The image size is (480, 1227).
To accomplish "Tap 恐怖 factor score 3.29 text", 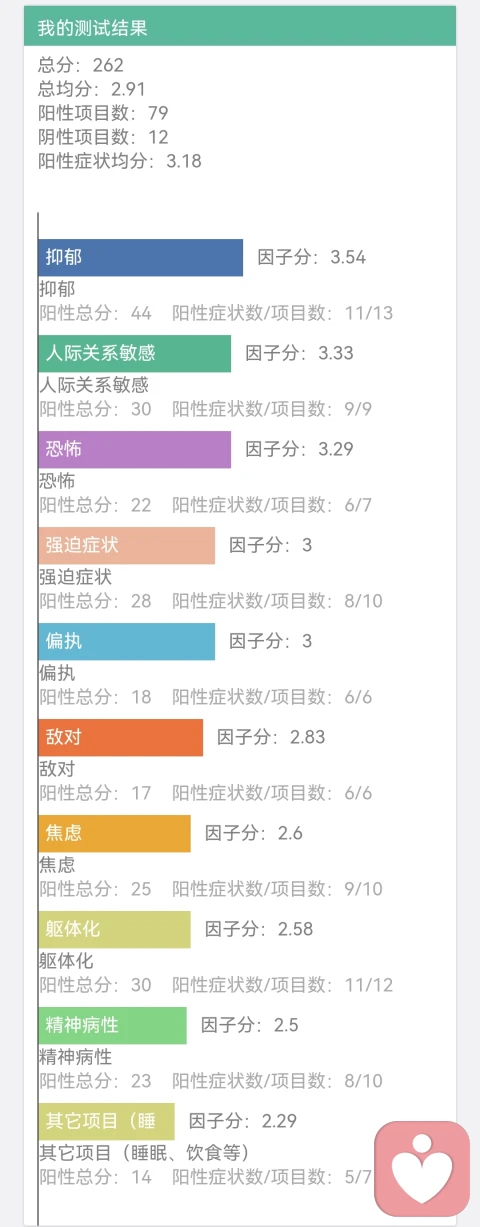I will pos(300,449).
